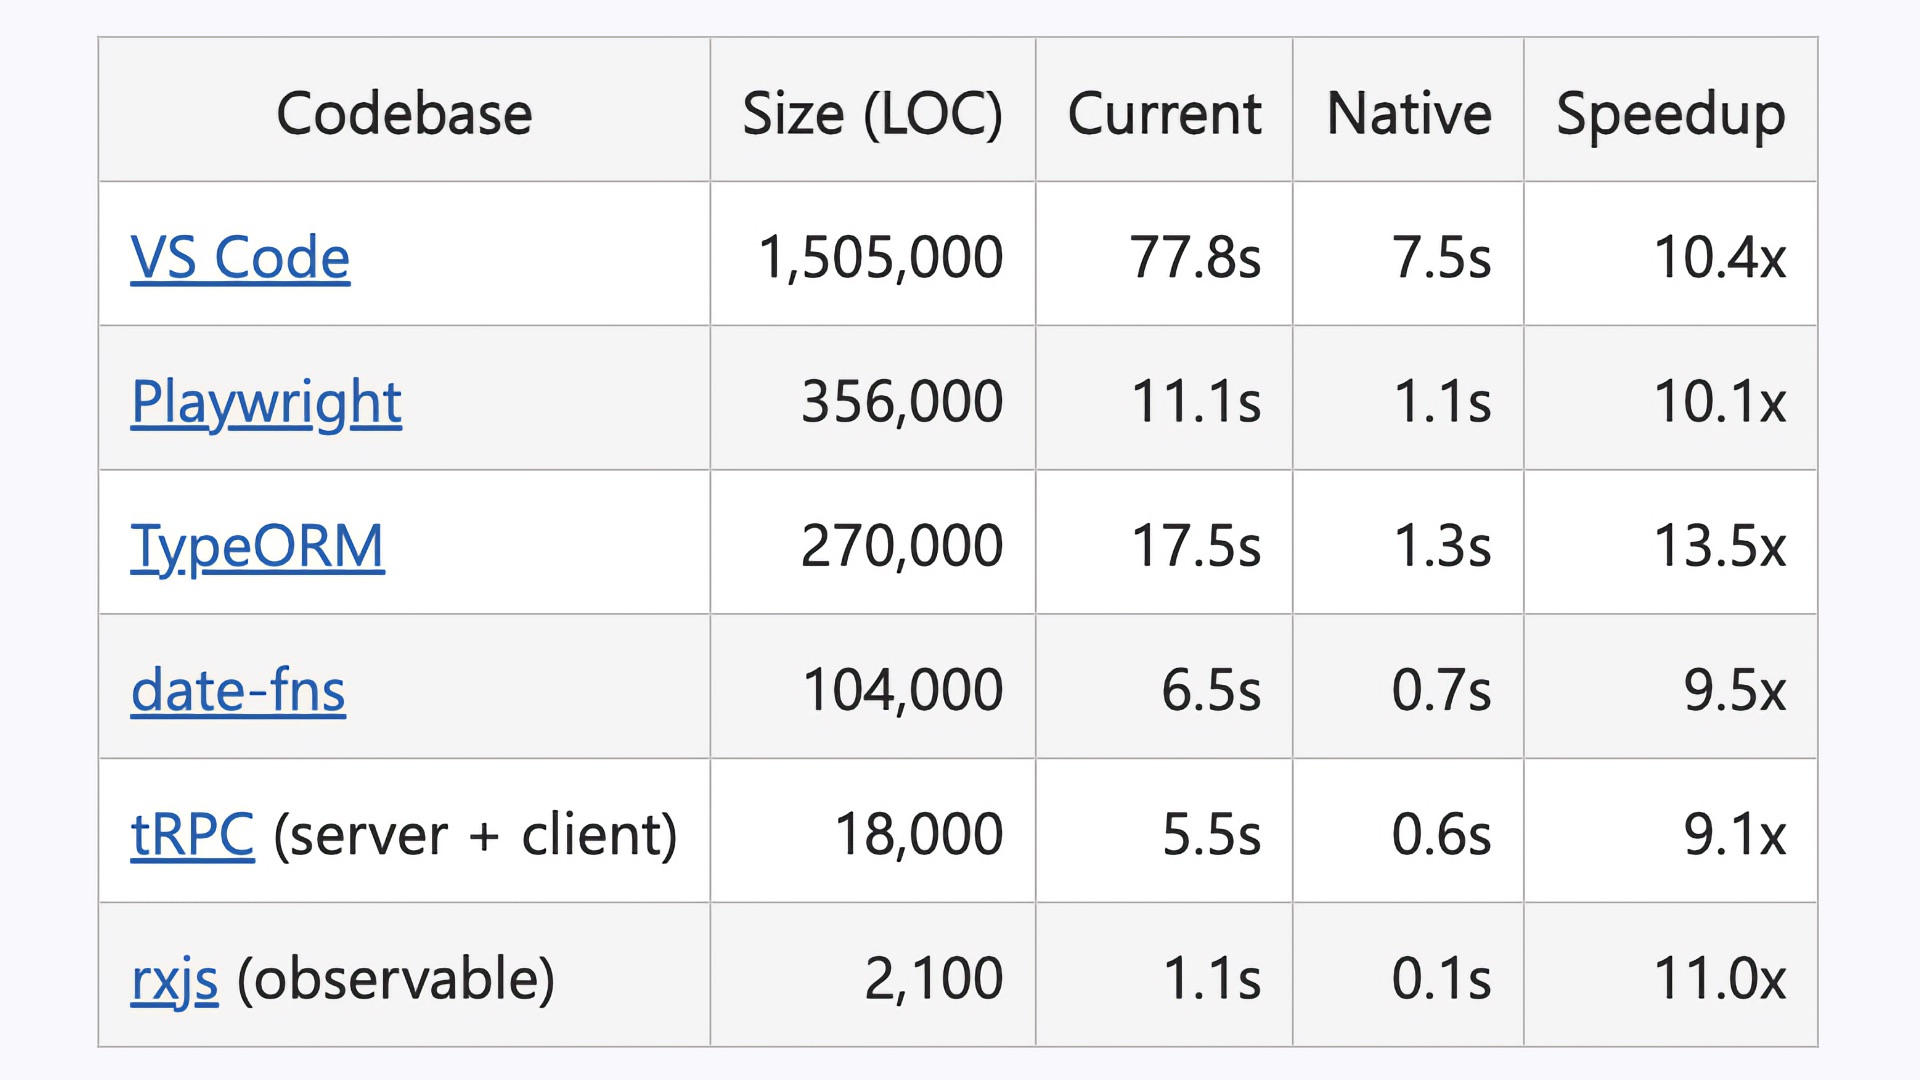Image resolution: width=1920 pixels, height=1080 pixels.
Task: Open the VS Code link
Action: 240,257
